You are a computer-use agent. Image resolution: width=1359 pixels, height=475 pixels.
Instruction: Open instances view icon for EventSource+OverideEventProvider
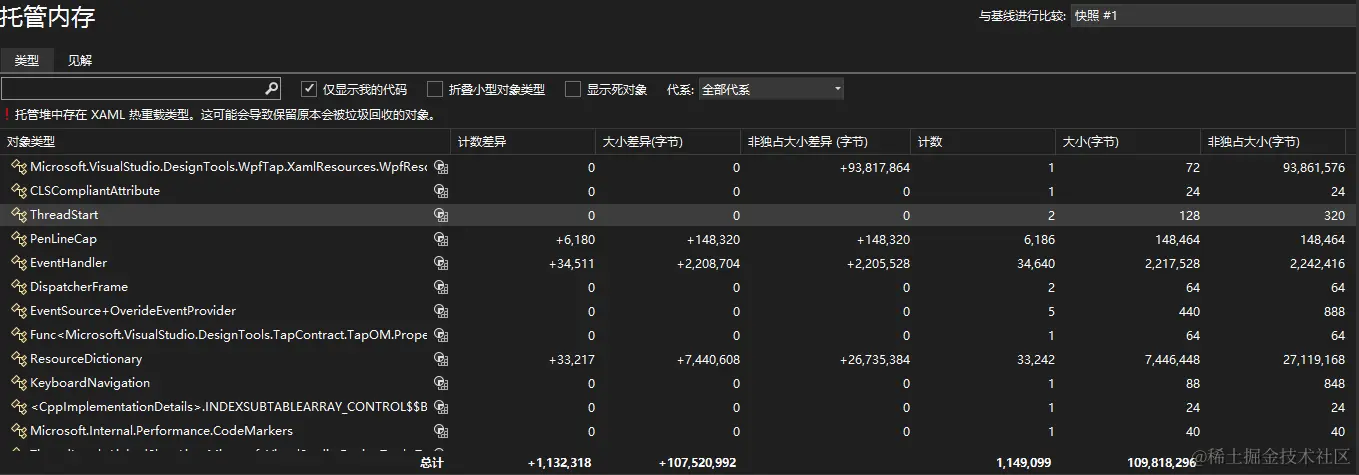(x=440, y=311)
